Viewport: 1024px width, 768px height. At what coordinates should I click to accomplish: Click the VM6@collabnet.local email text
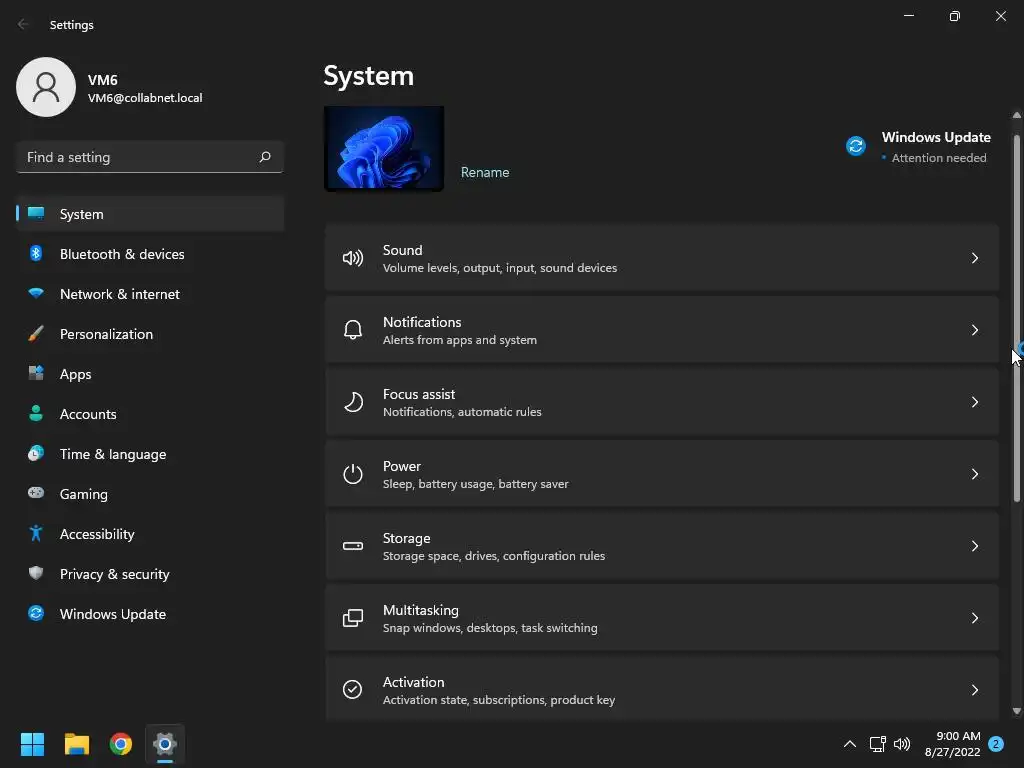pos(145,98)
